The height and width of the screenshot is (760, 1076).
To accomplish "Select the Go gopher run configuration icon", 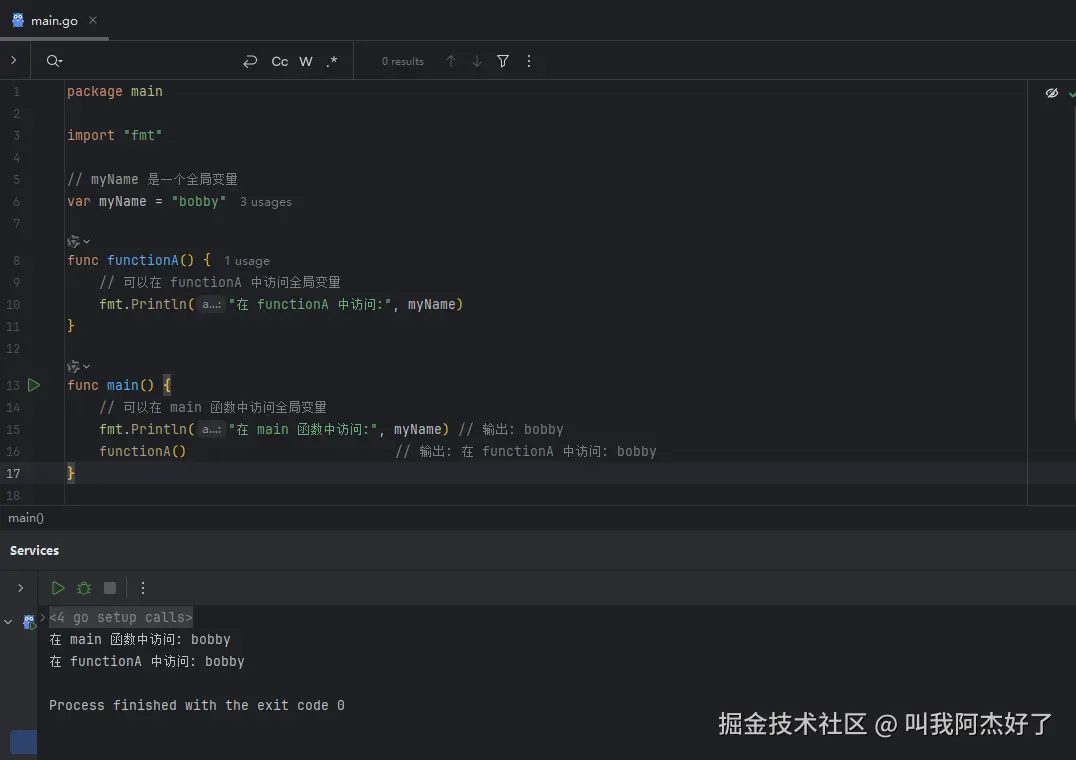I will click(29, 621).
